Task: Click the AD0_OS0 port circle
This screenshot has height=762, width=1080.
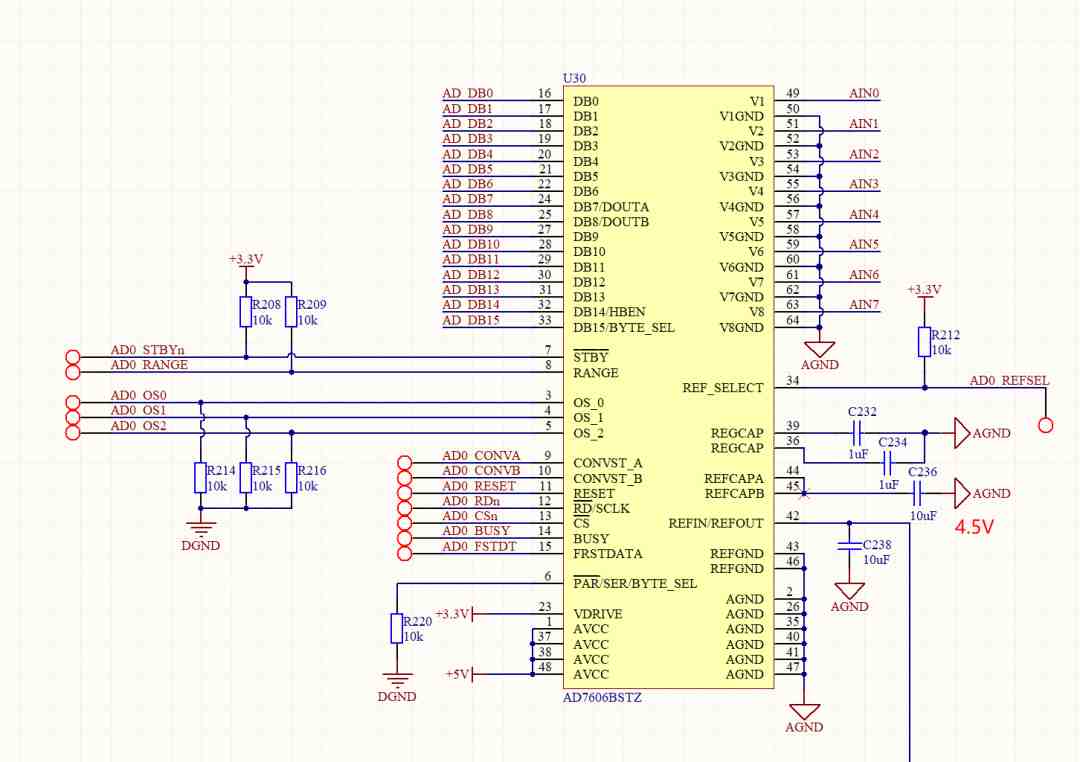Action: [x=72, y=402]
